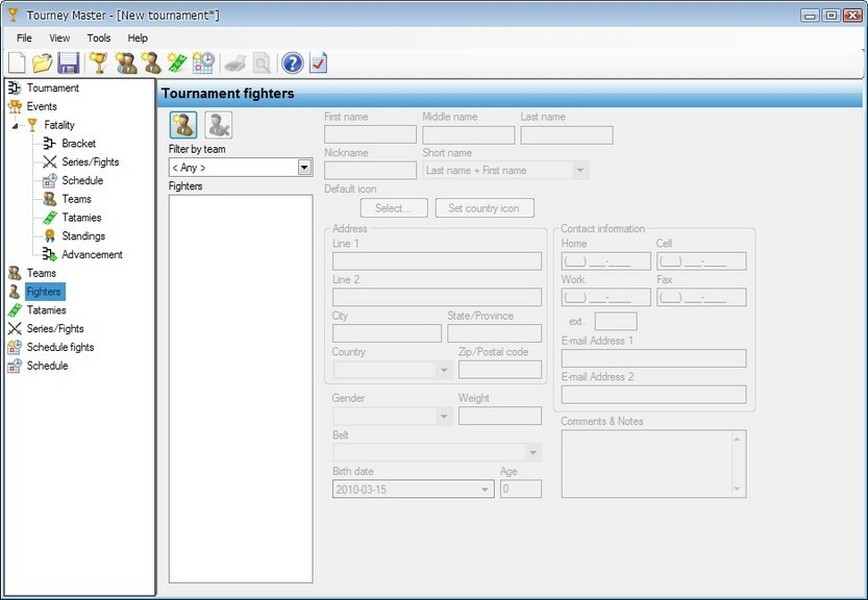Click the printer icon in the toolbar
868x600 pixels.
[235, 63]
